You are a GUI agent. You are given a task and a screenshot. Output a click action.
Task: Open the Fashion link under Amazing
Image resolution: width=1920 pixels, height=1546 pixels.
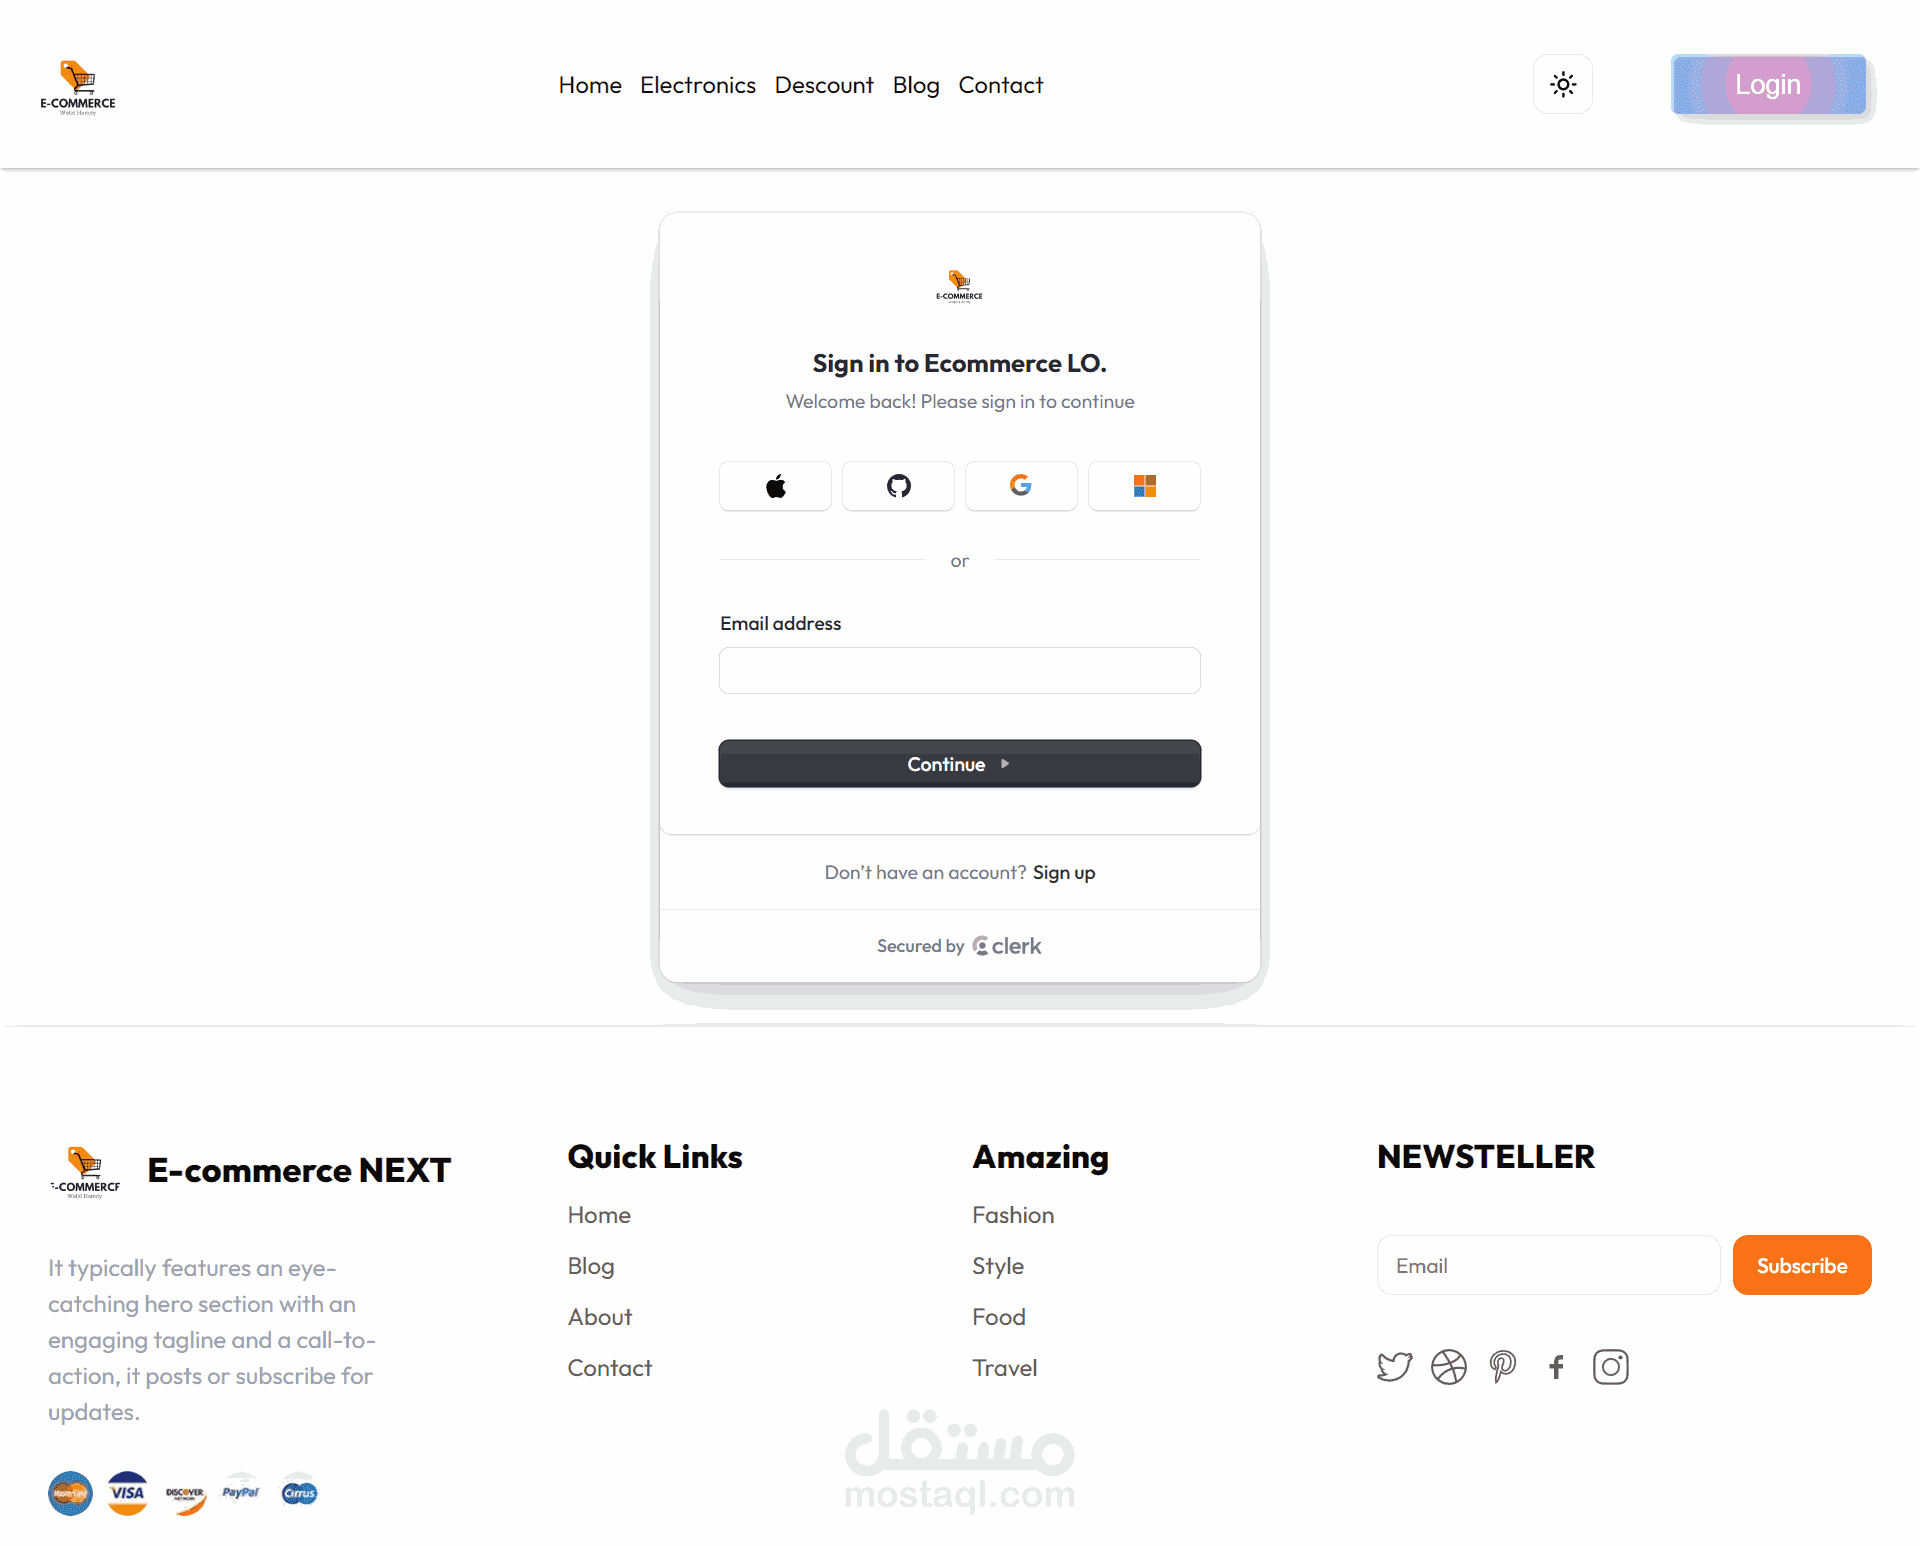click(1013, 1215)
